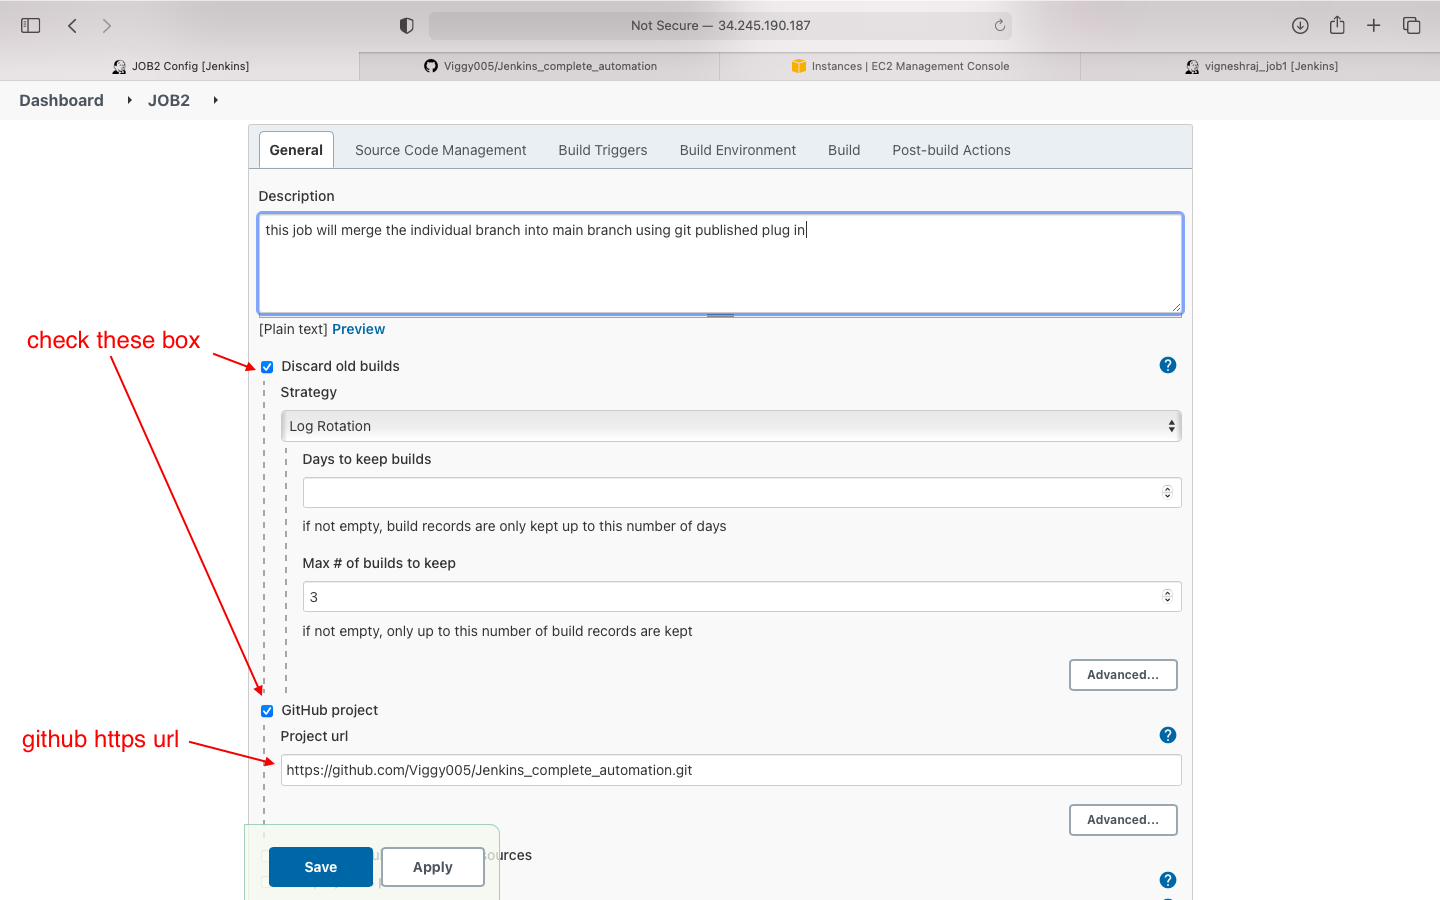Toggle Safari sidebar icon

(31, 26)
